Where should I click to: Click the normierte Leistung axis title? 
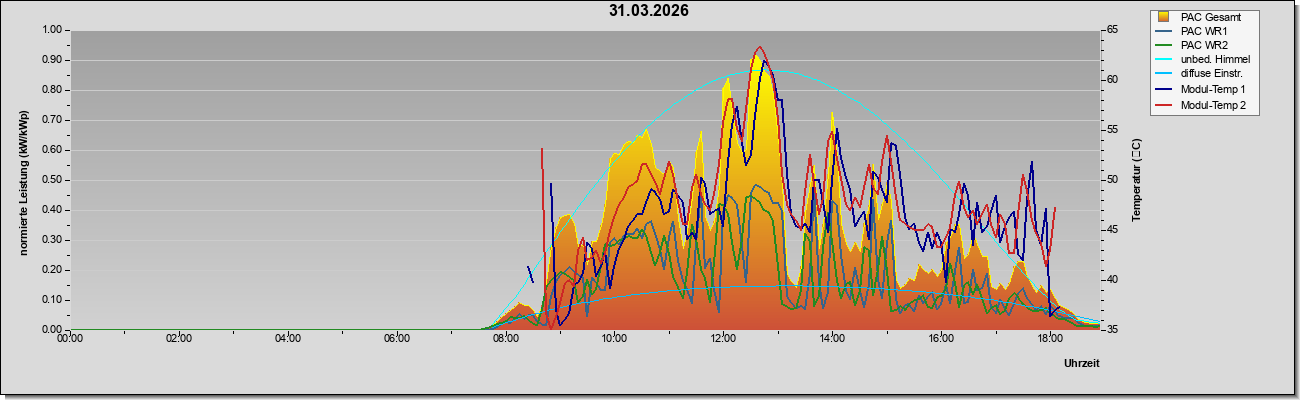pos(24,181)
